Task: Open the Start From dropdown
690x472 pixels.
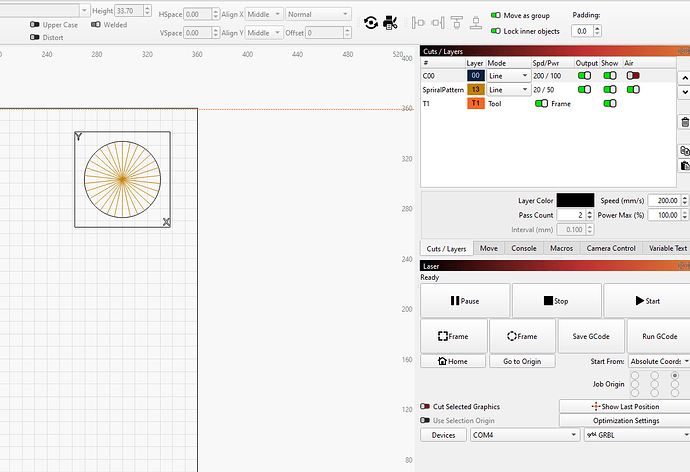Action: 659,361
